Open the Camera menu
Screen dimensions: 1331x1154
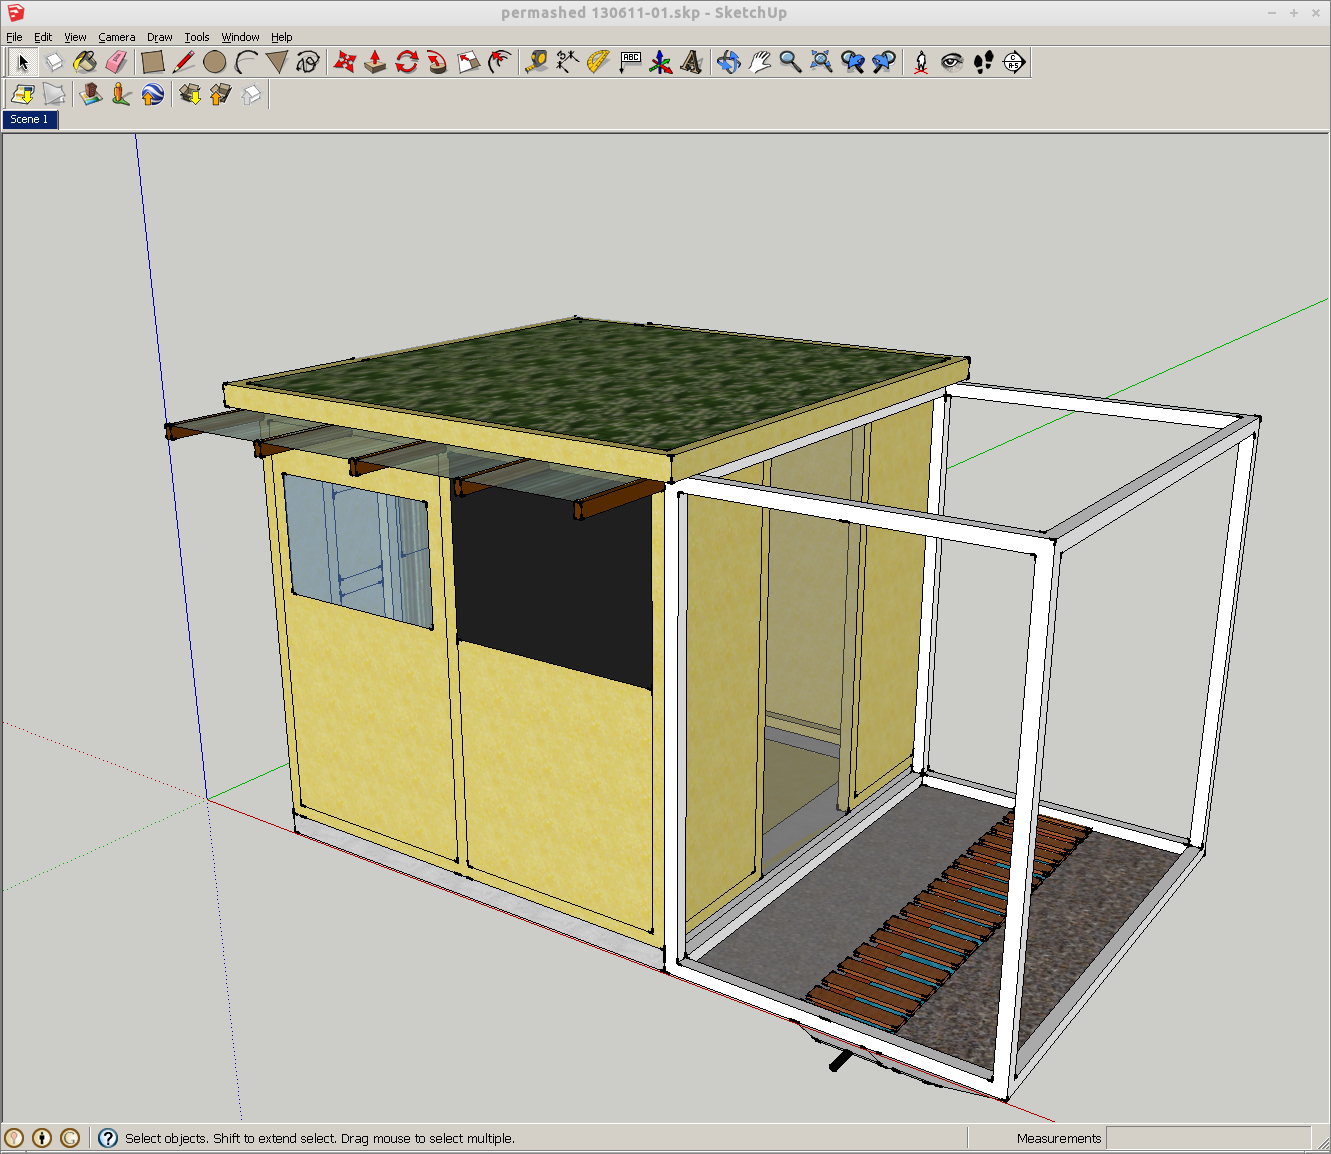click(x=117, y=37)
